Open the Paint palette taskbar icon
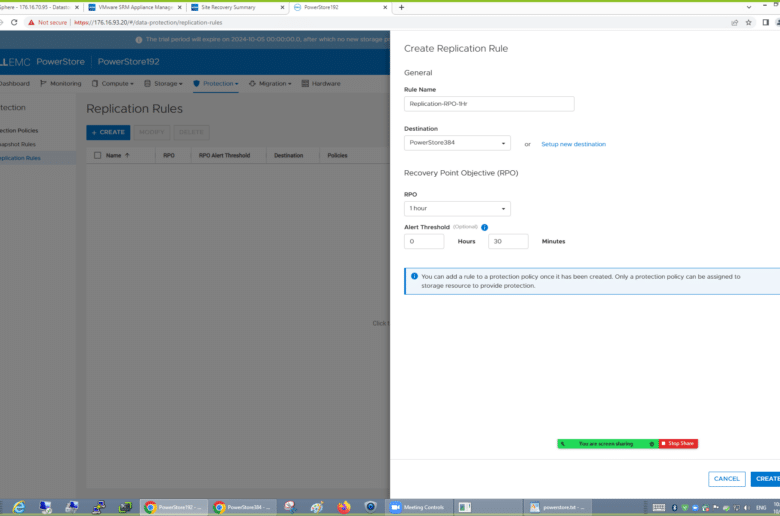The height and width of the screenshot is (516, 780). [317, 507]
